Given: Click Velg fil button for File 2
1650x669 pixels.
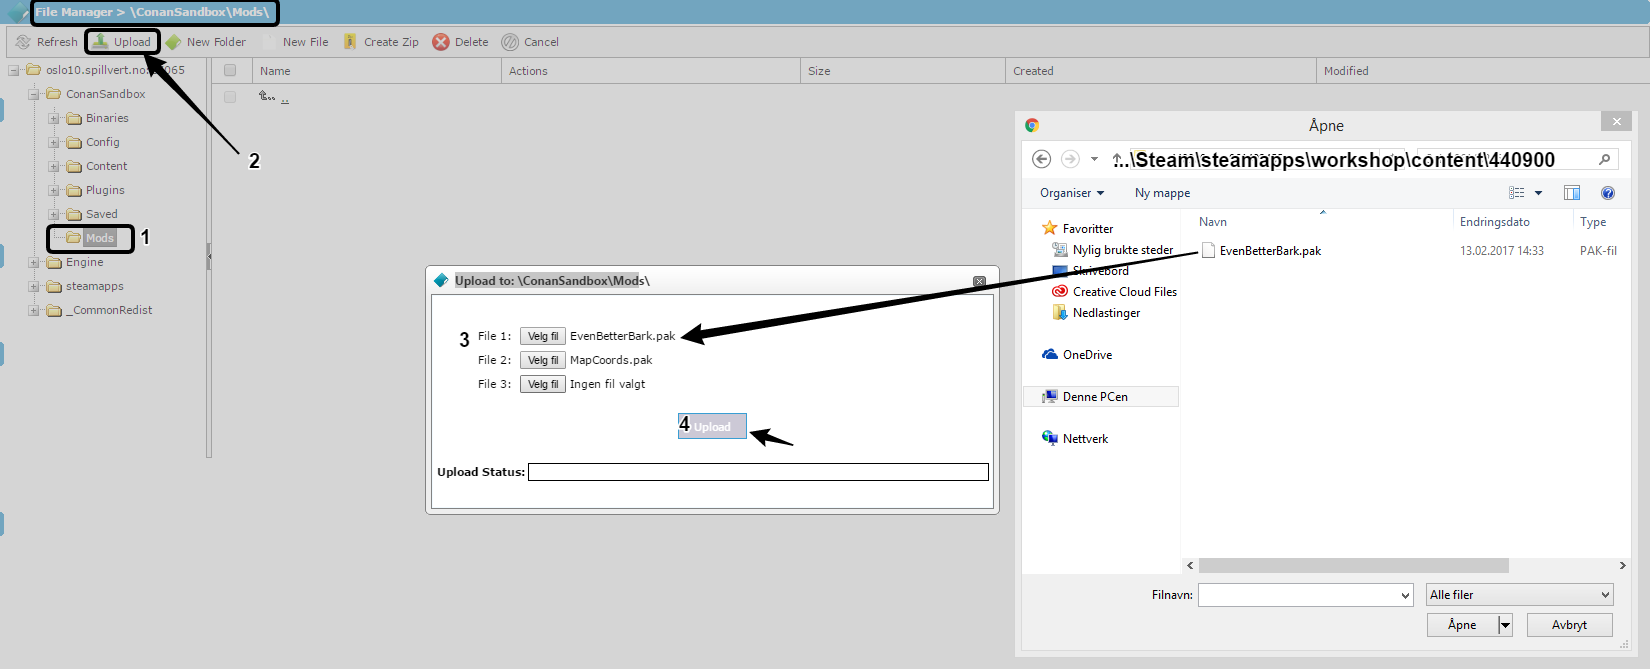Looking at the screenshot, I should [x=543, y=360].
